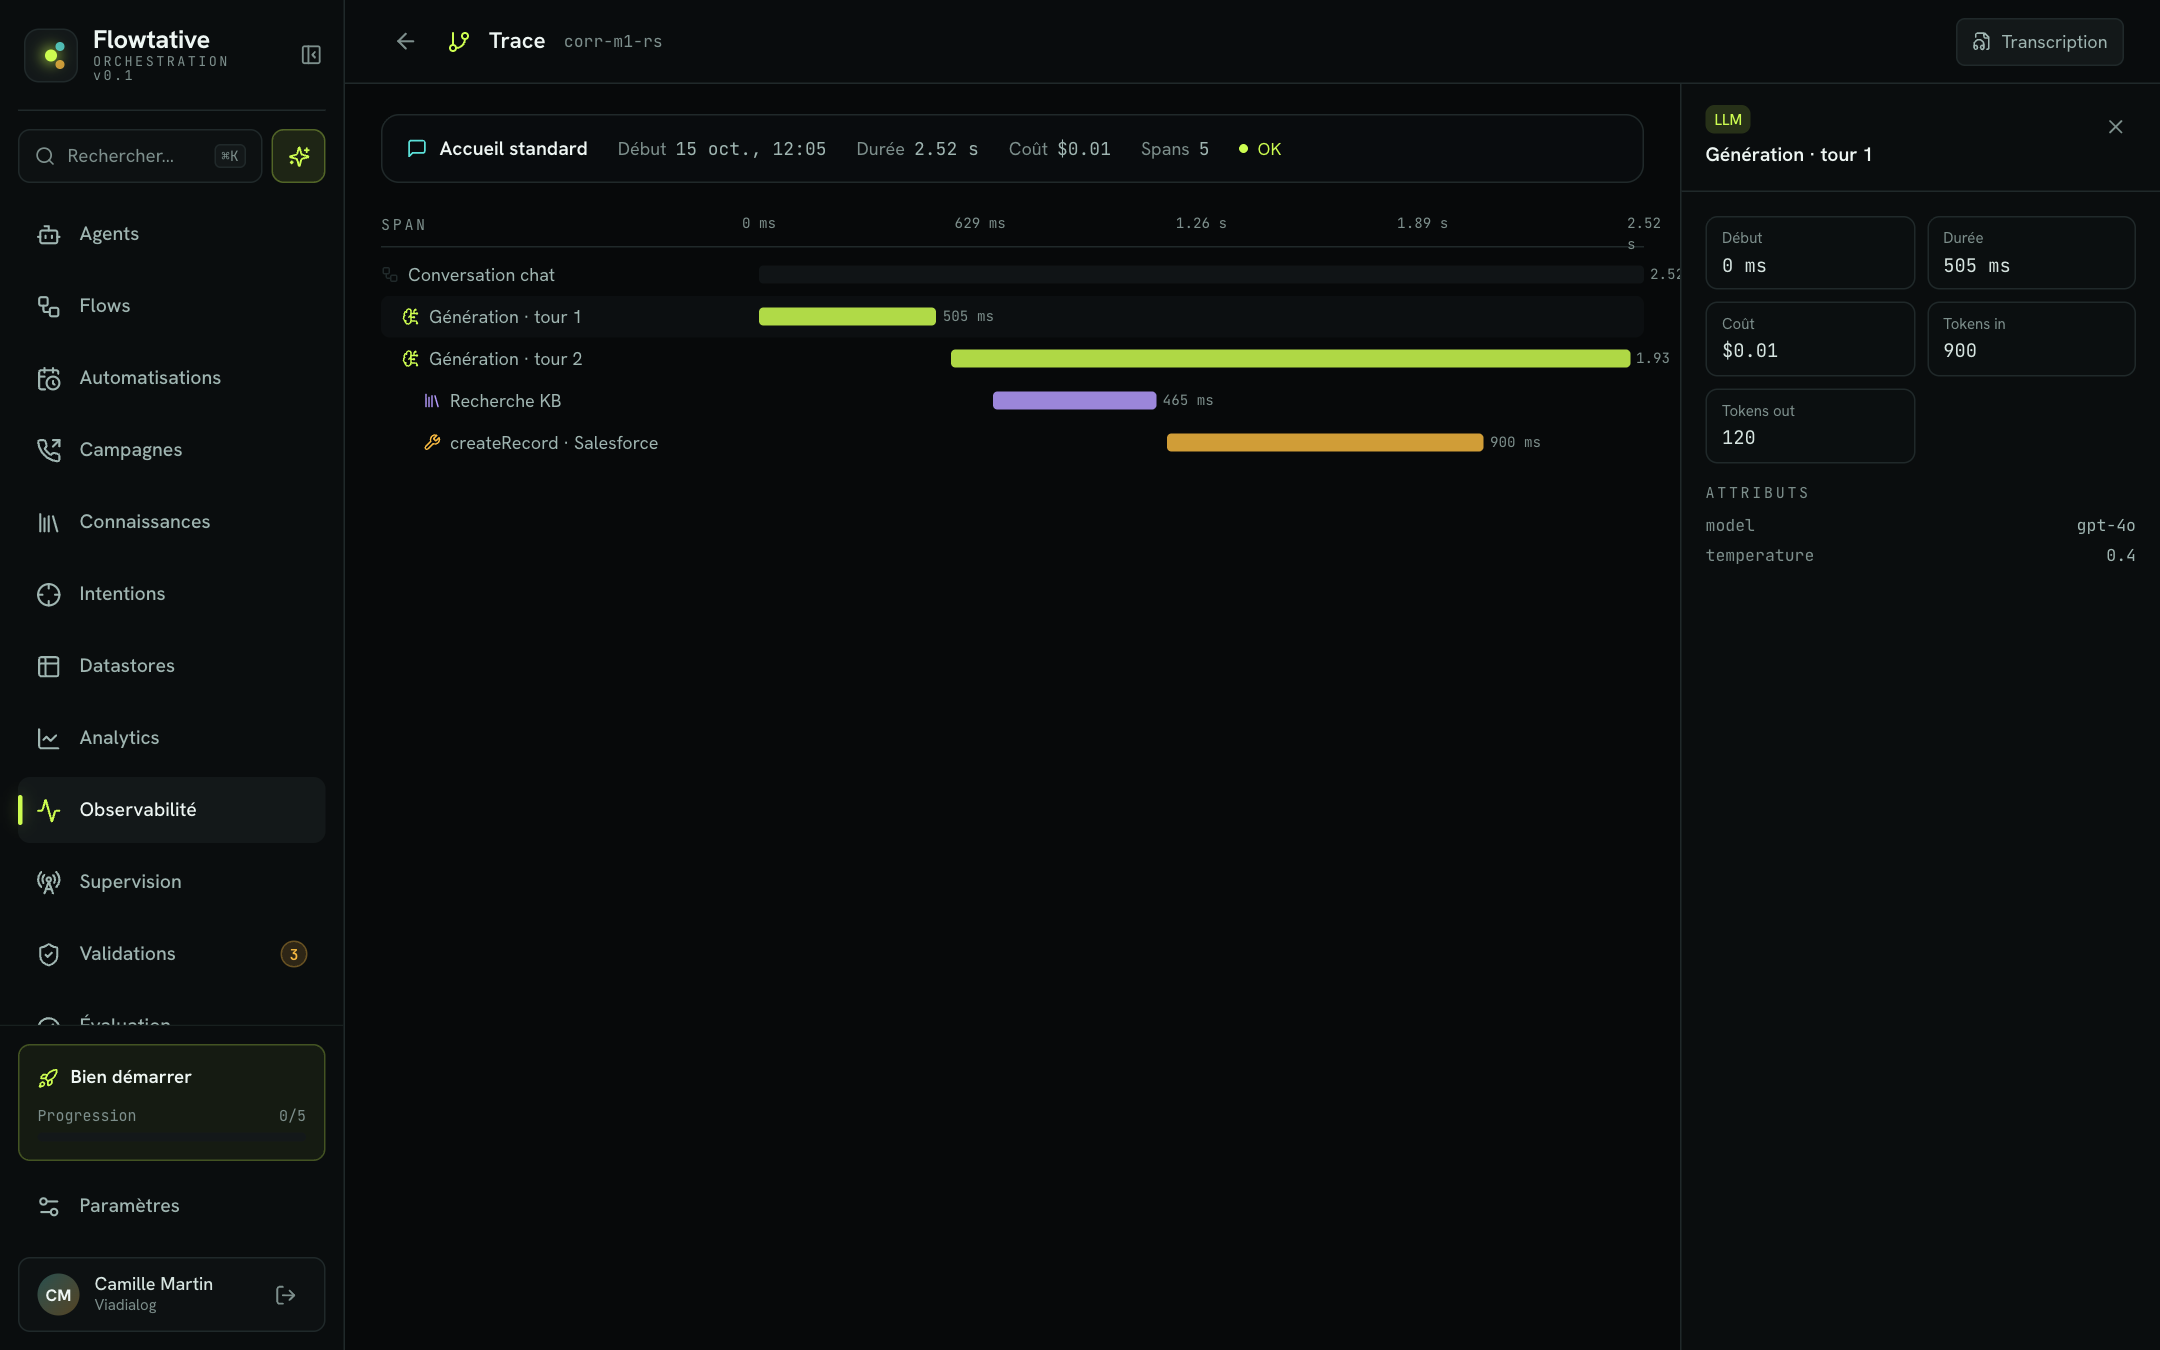
Task: Select the Génération · tour 1 span row
Action: [1012, 317]
